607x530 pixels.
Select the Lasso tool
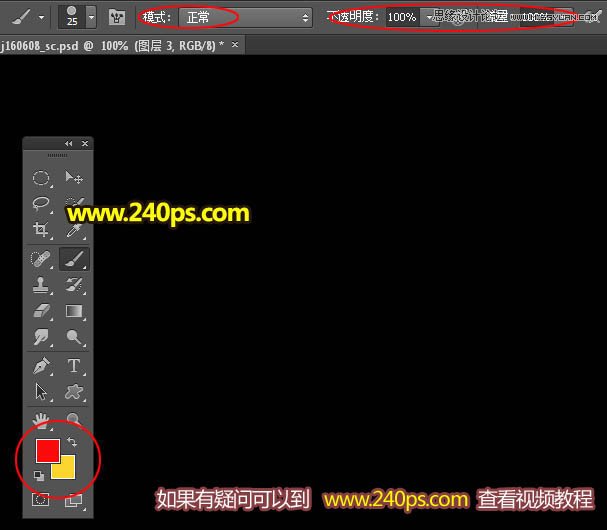[41, 204]
